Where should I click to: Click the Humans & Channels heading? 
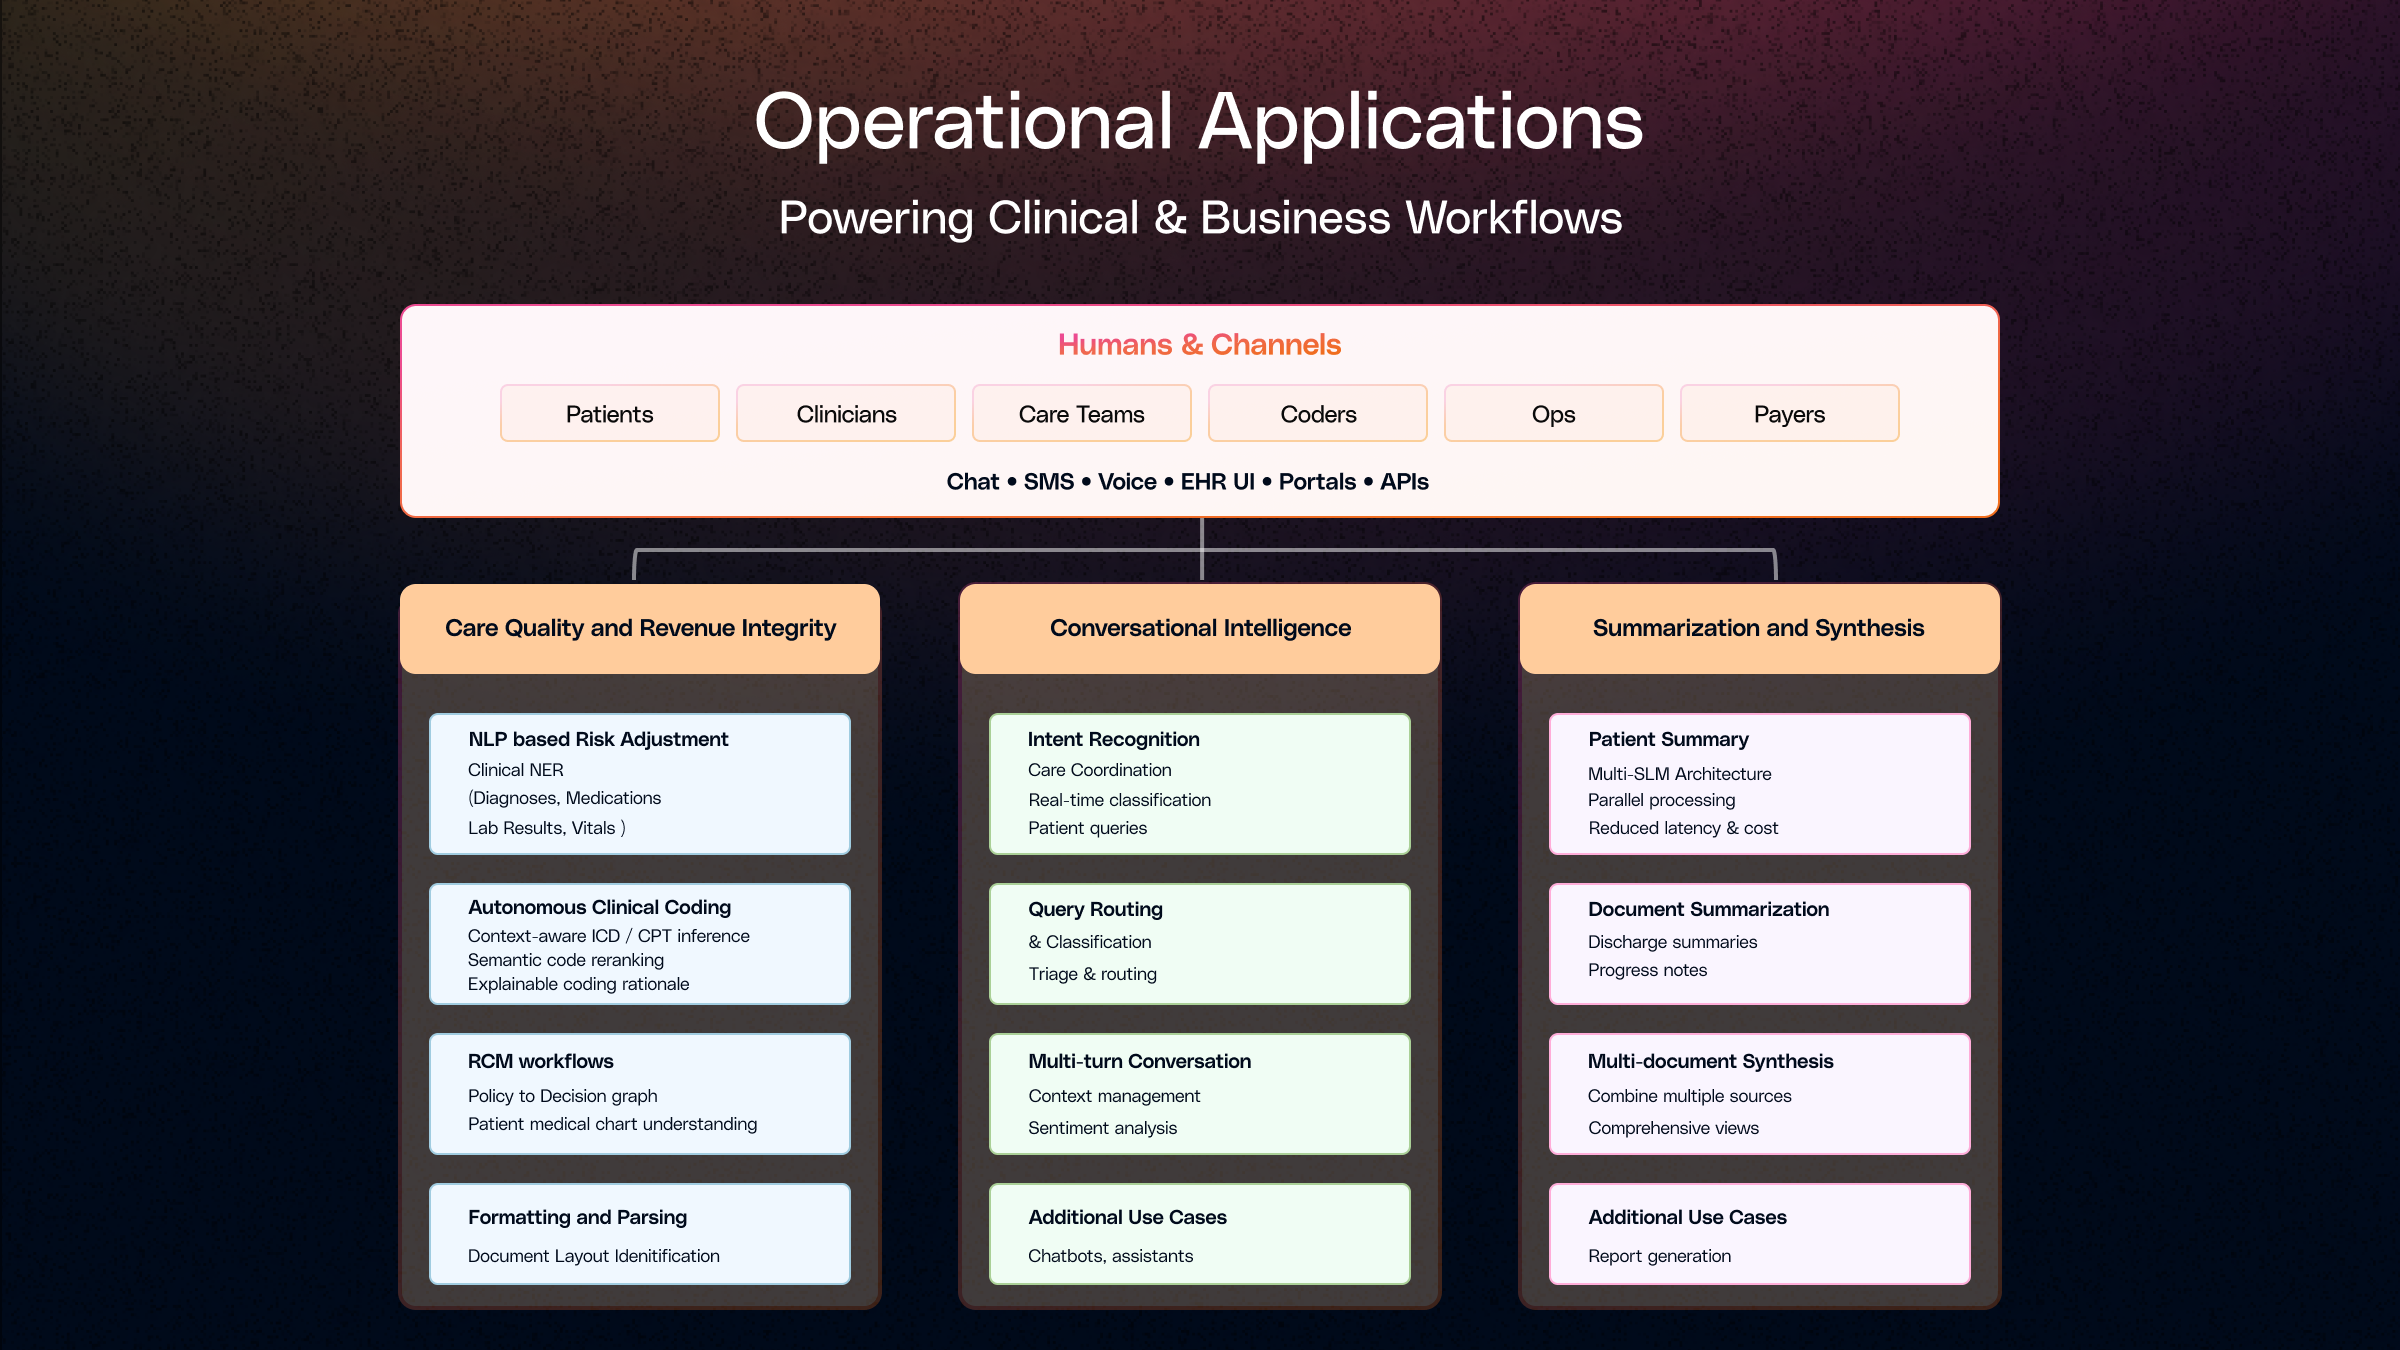pos(1199,344)
